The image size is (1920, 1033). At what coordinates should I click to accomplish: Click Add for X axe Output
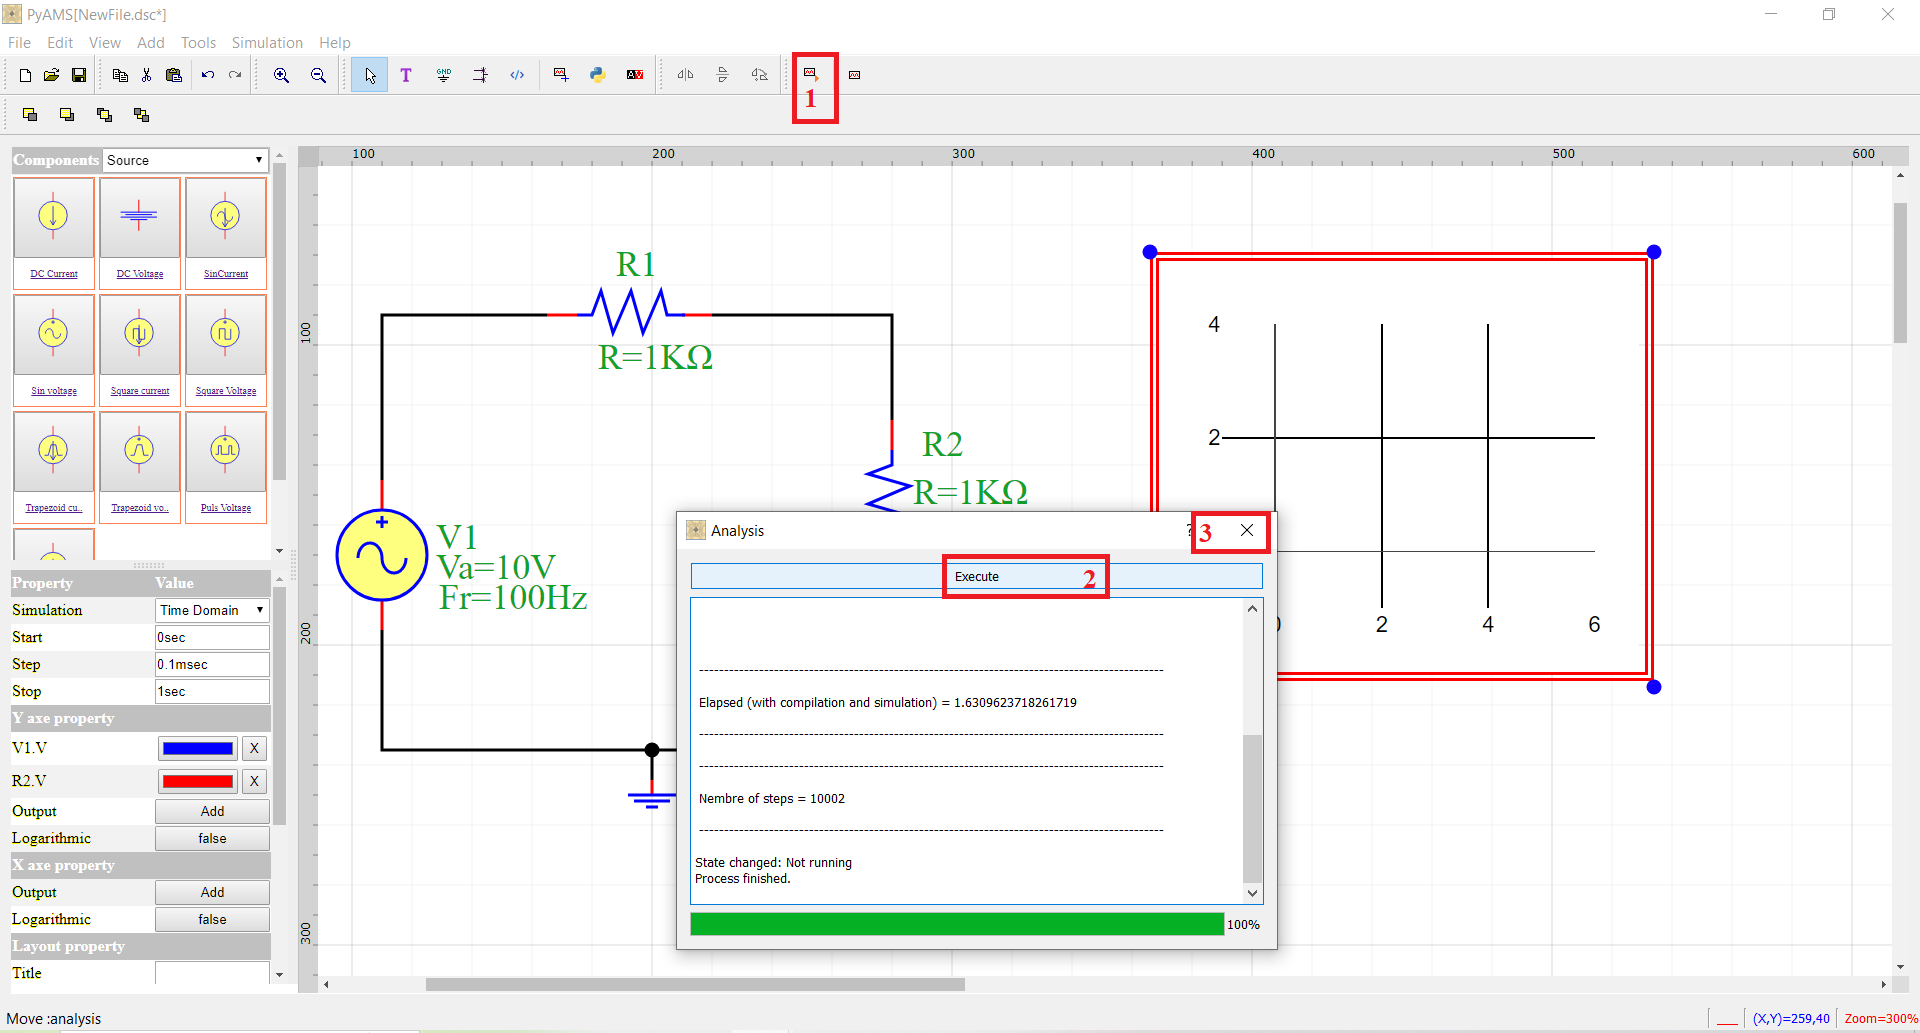point(212,892)
